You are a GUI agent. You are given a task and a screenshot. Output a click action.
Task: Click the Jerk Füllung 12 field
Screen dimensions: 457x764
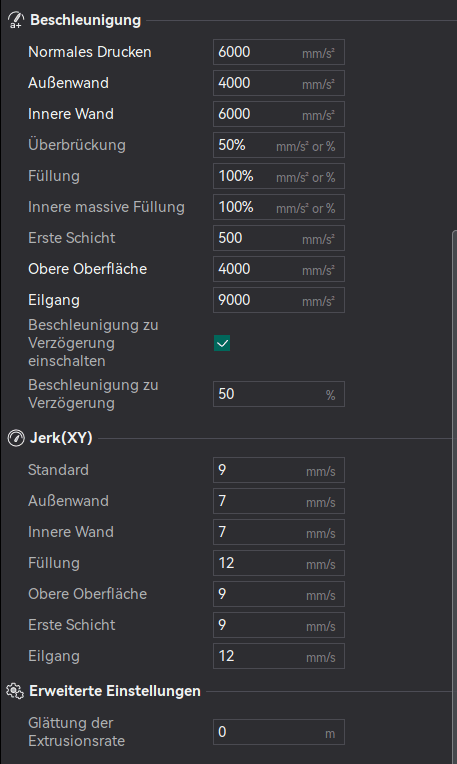tap(279, 563)
